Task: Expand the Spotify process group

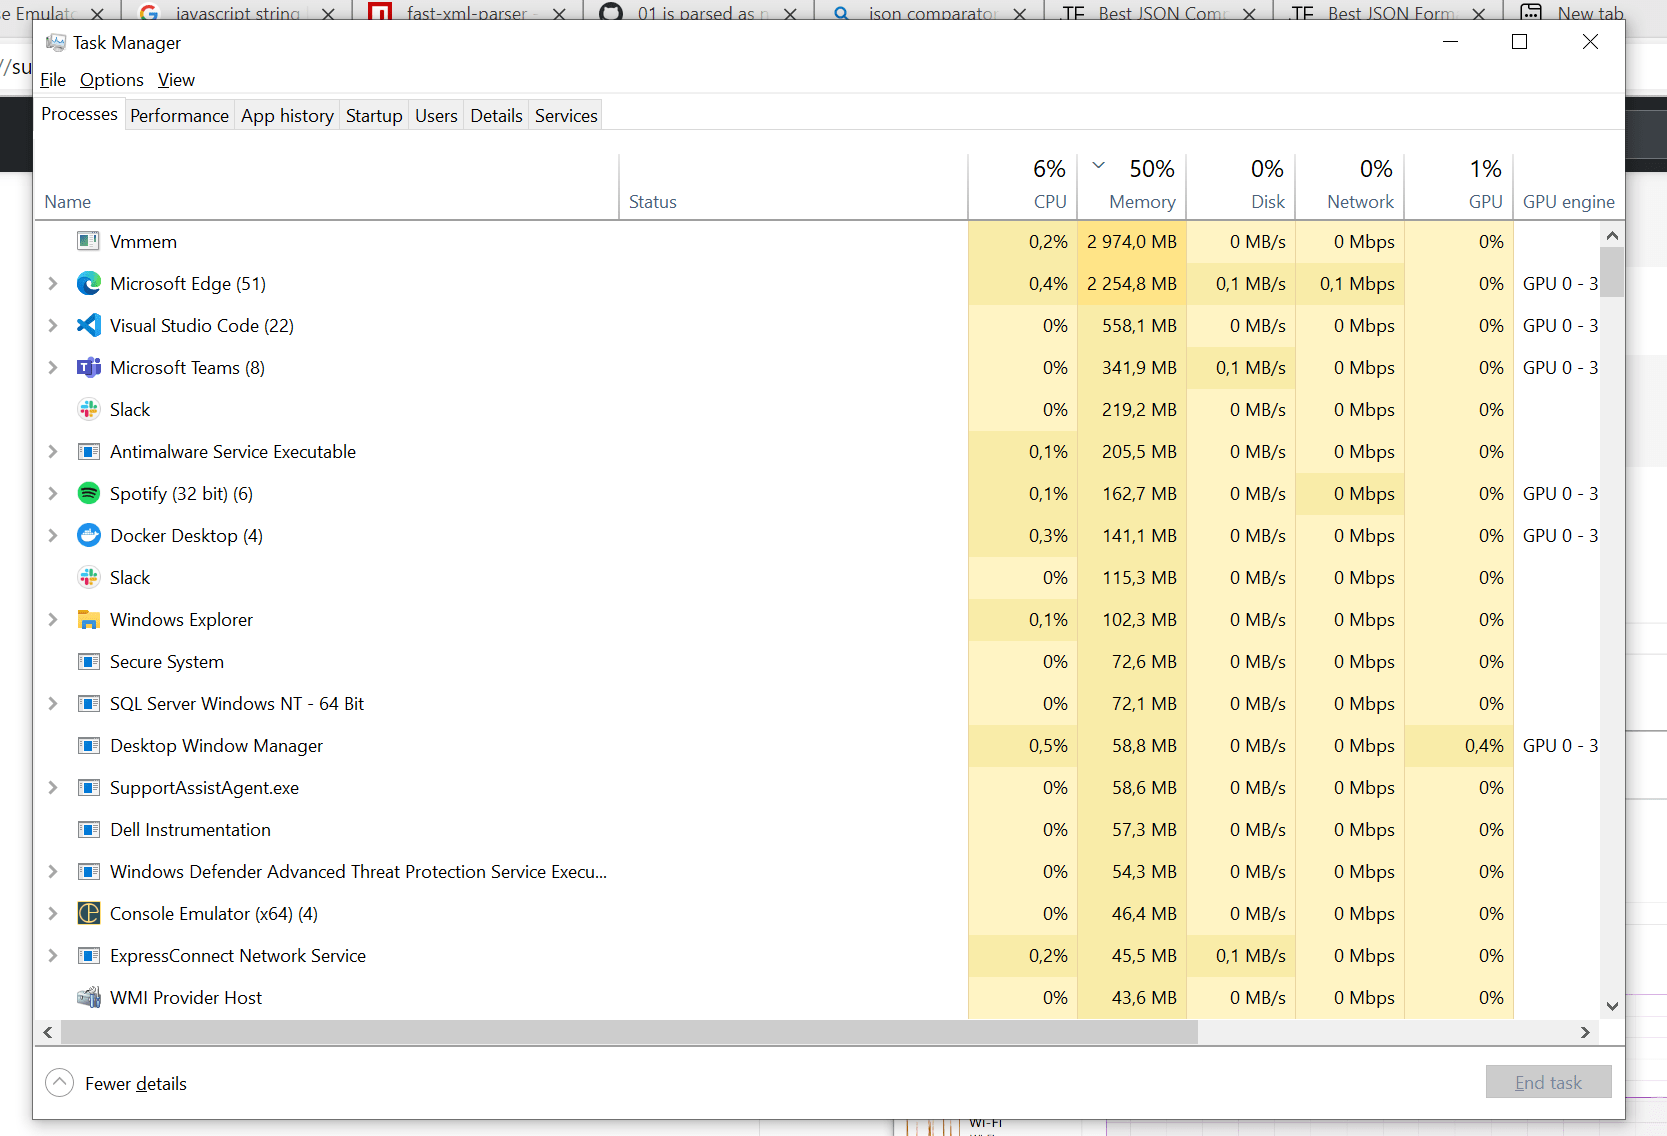Action: coord(53,493)
